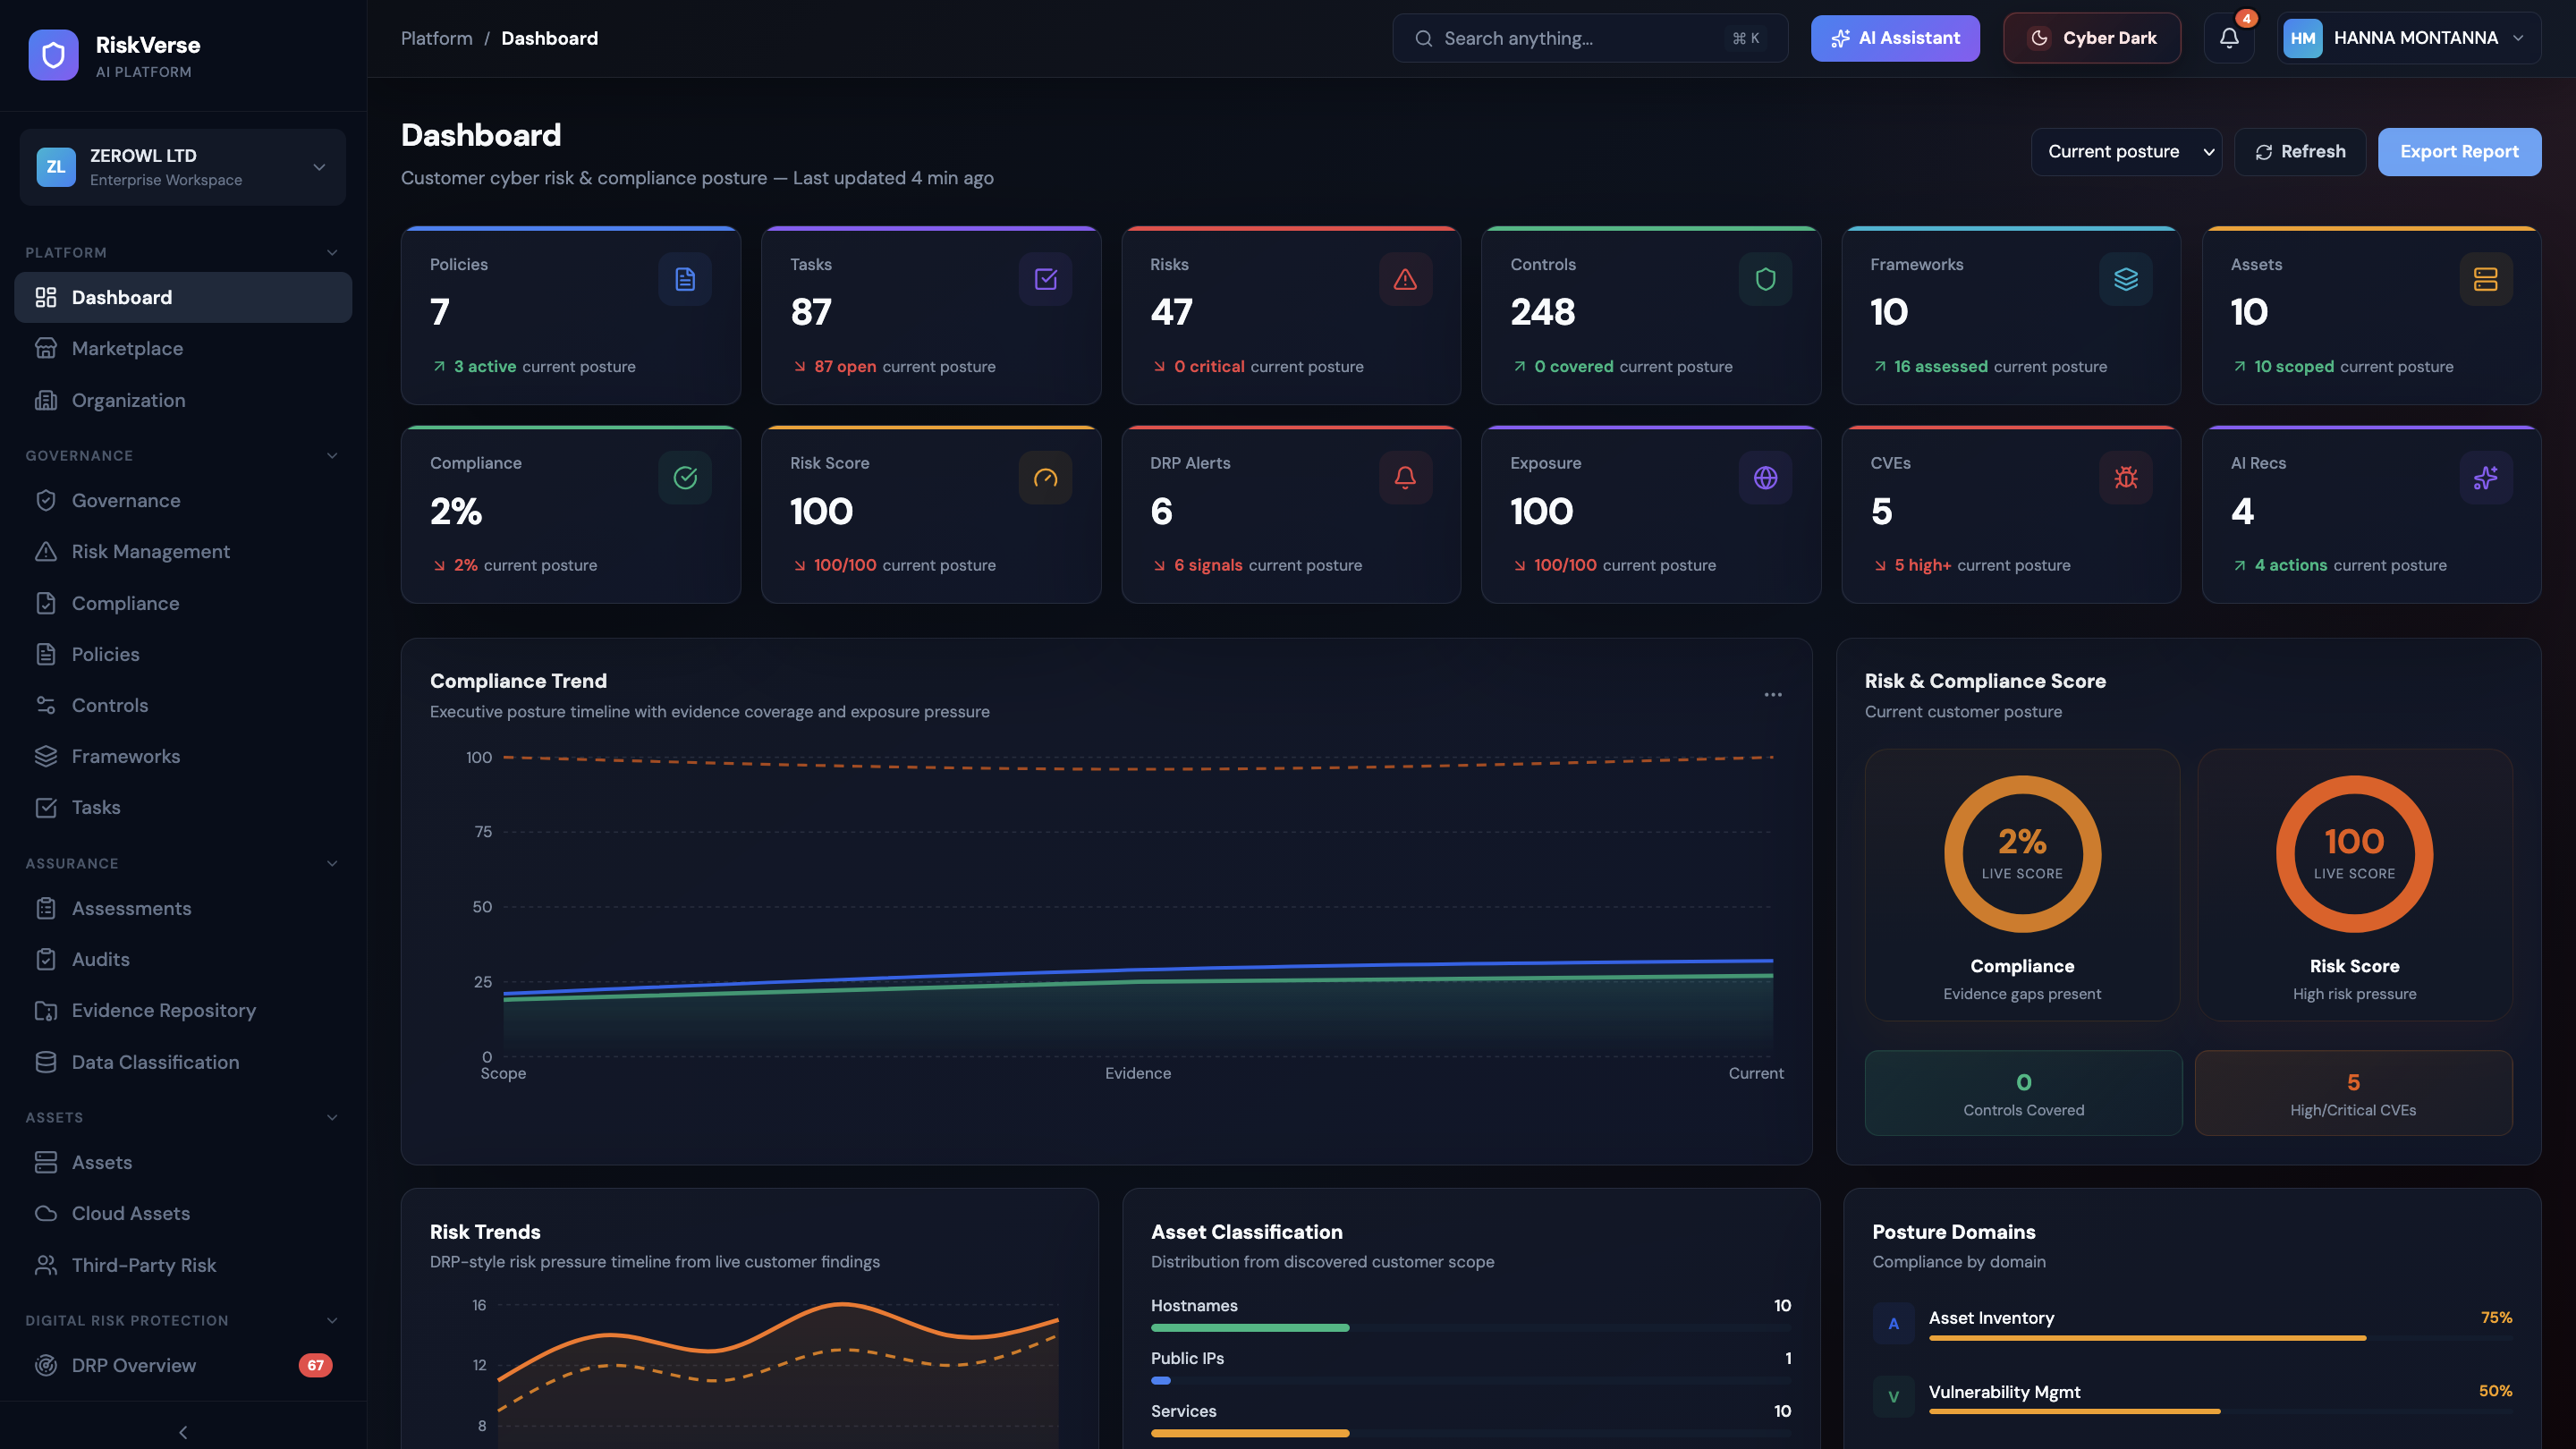Open notifications via the bell icon

point(2229,38)
